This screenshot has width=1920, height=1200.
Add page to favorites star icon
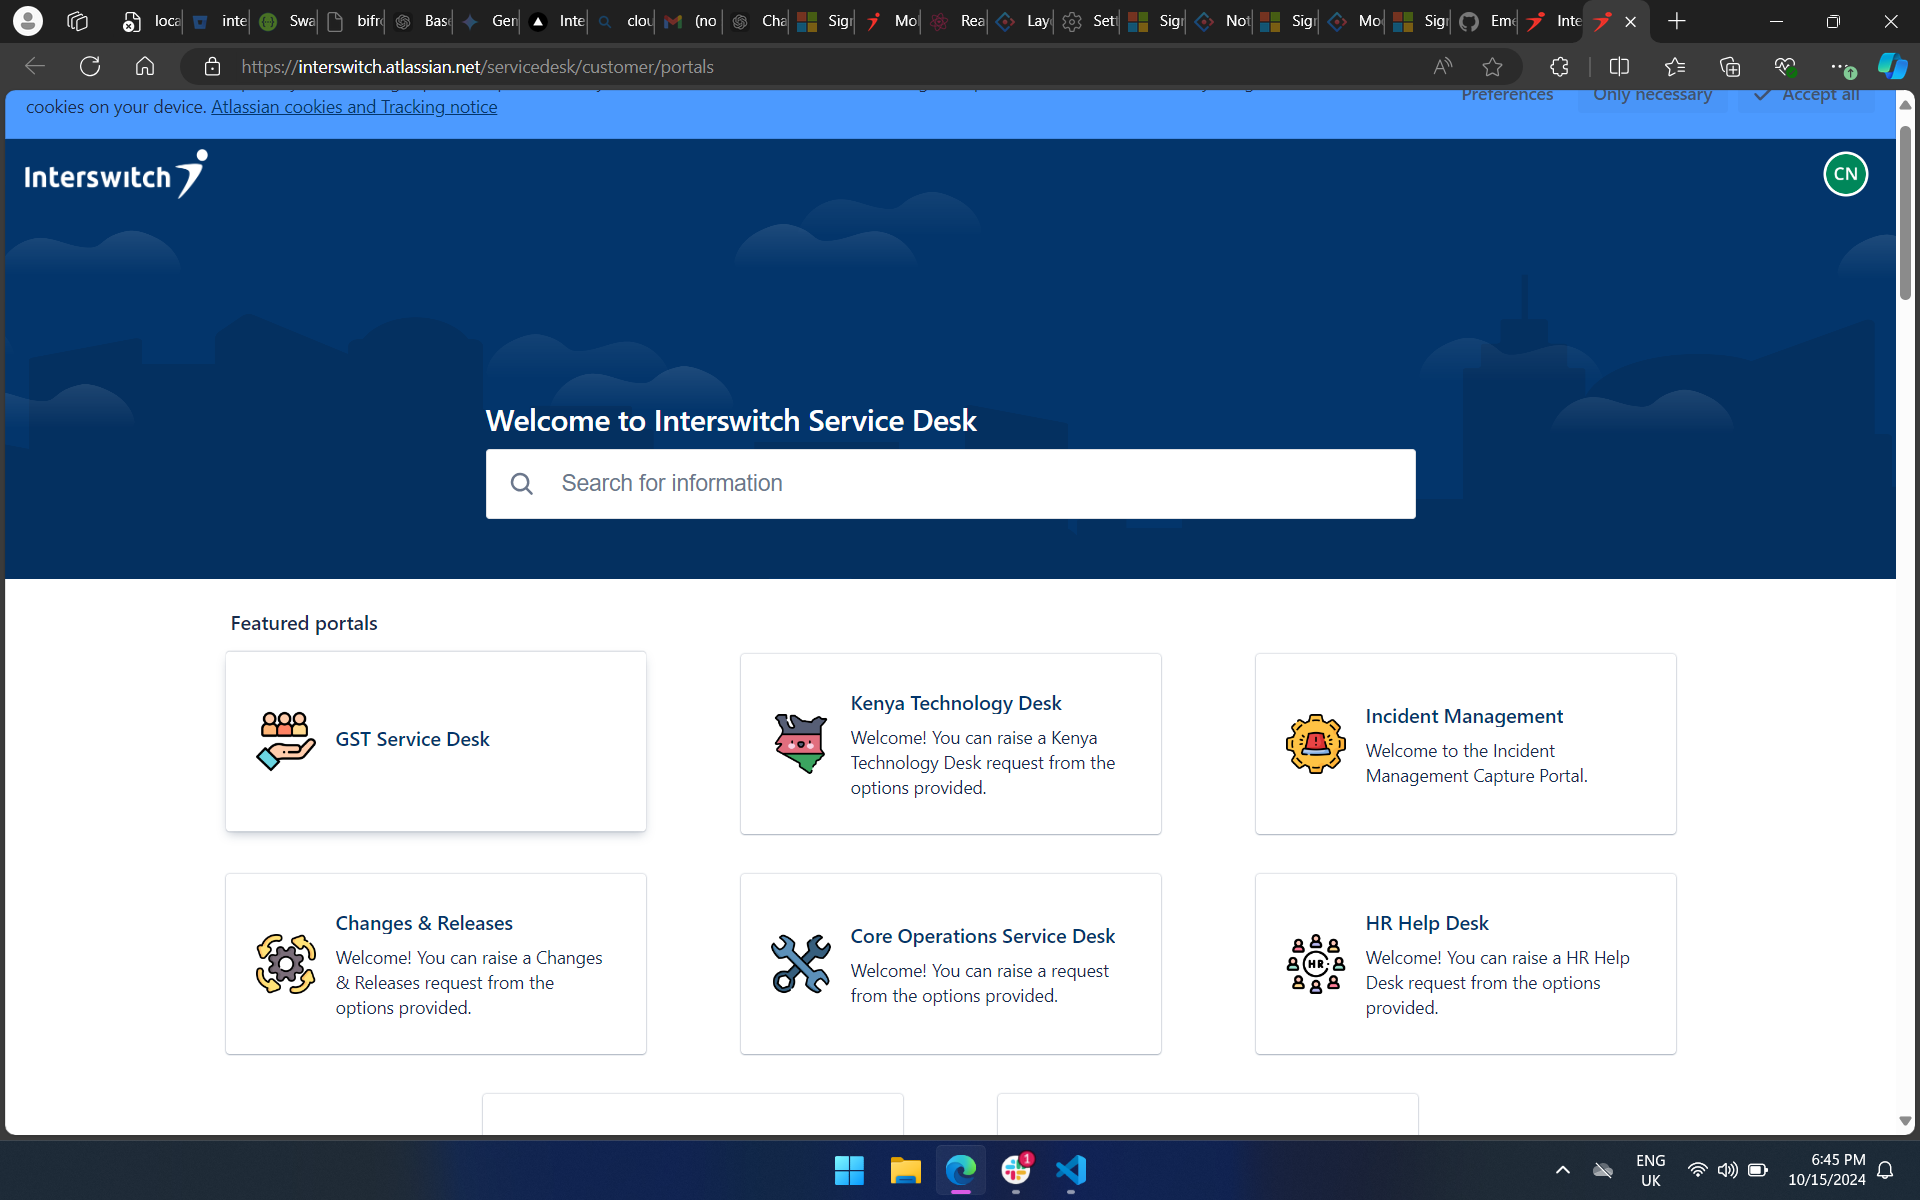1492,66
